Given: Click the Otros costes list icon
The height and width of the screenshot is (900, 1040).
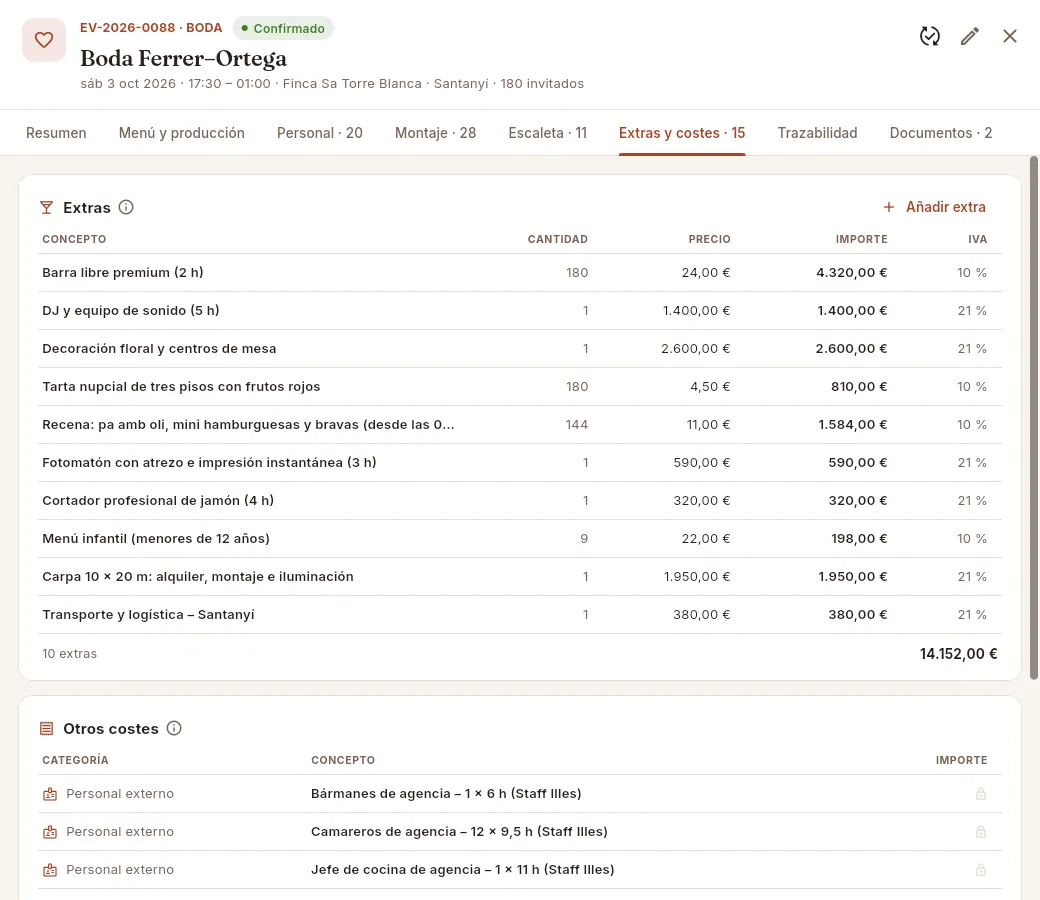Looking at the screenshot, I should 46,728.
